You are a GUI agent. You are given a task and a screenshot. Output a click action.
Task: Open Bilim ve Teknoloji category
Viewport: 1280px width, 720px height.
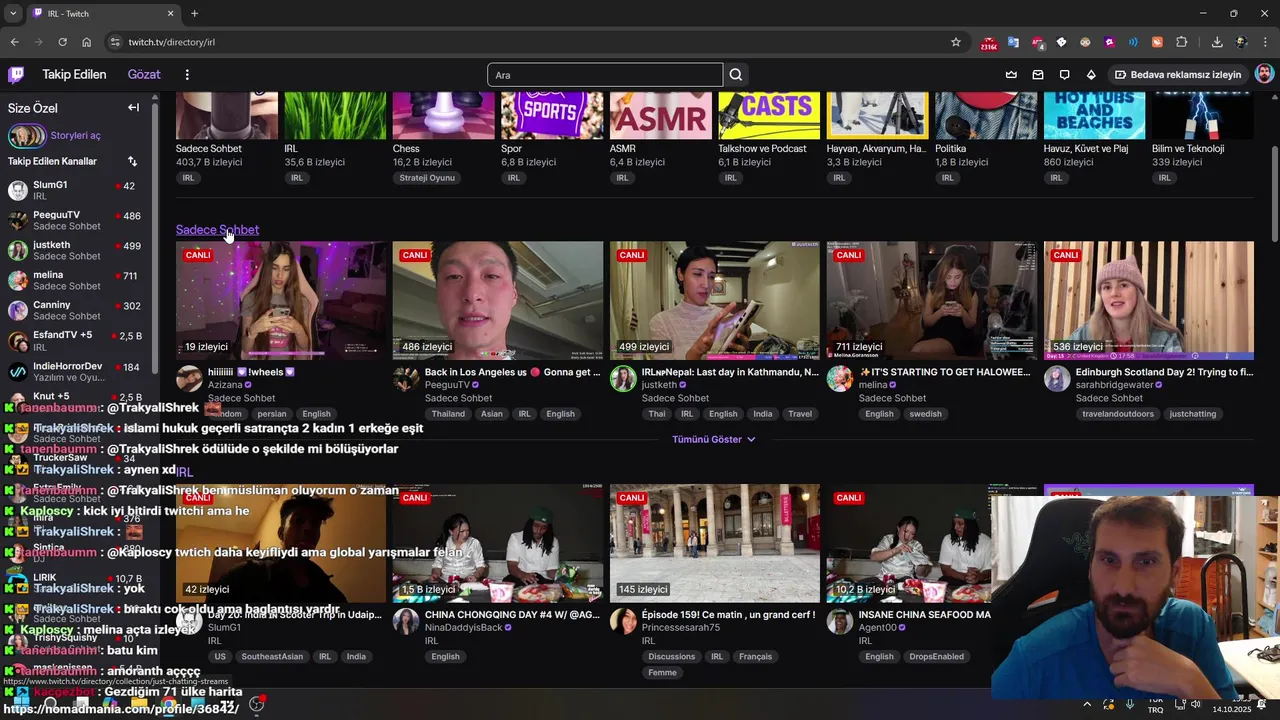coord(1202,115)
